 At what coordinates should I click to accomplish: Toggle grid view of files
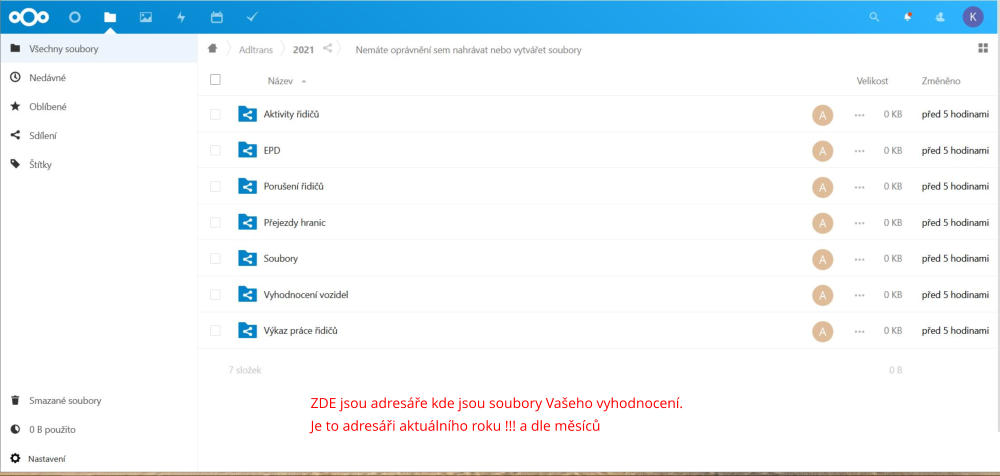coord(982,48)
